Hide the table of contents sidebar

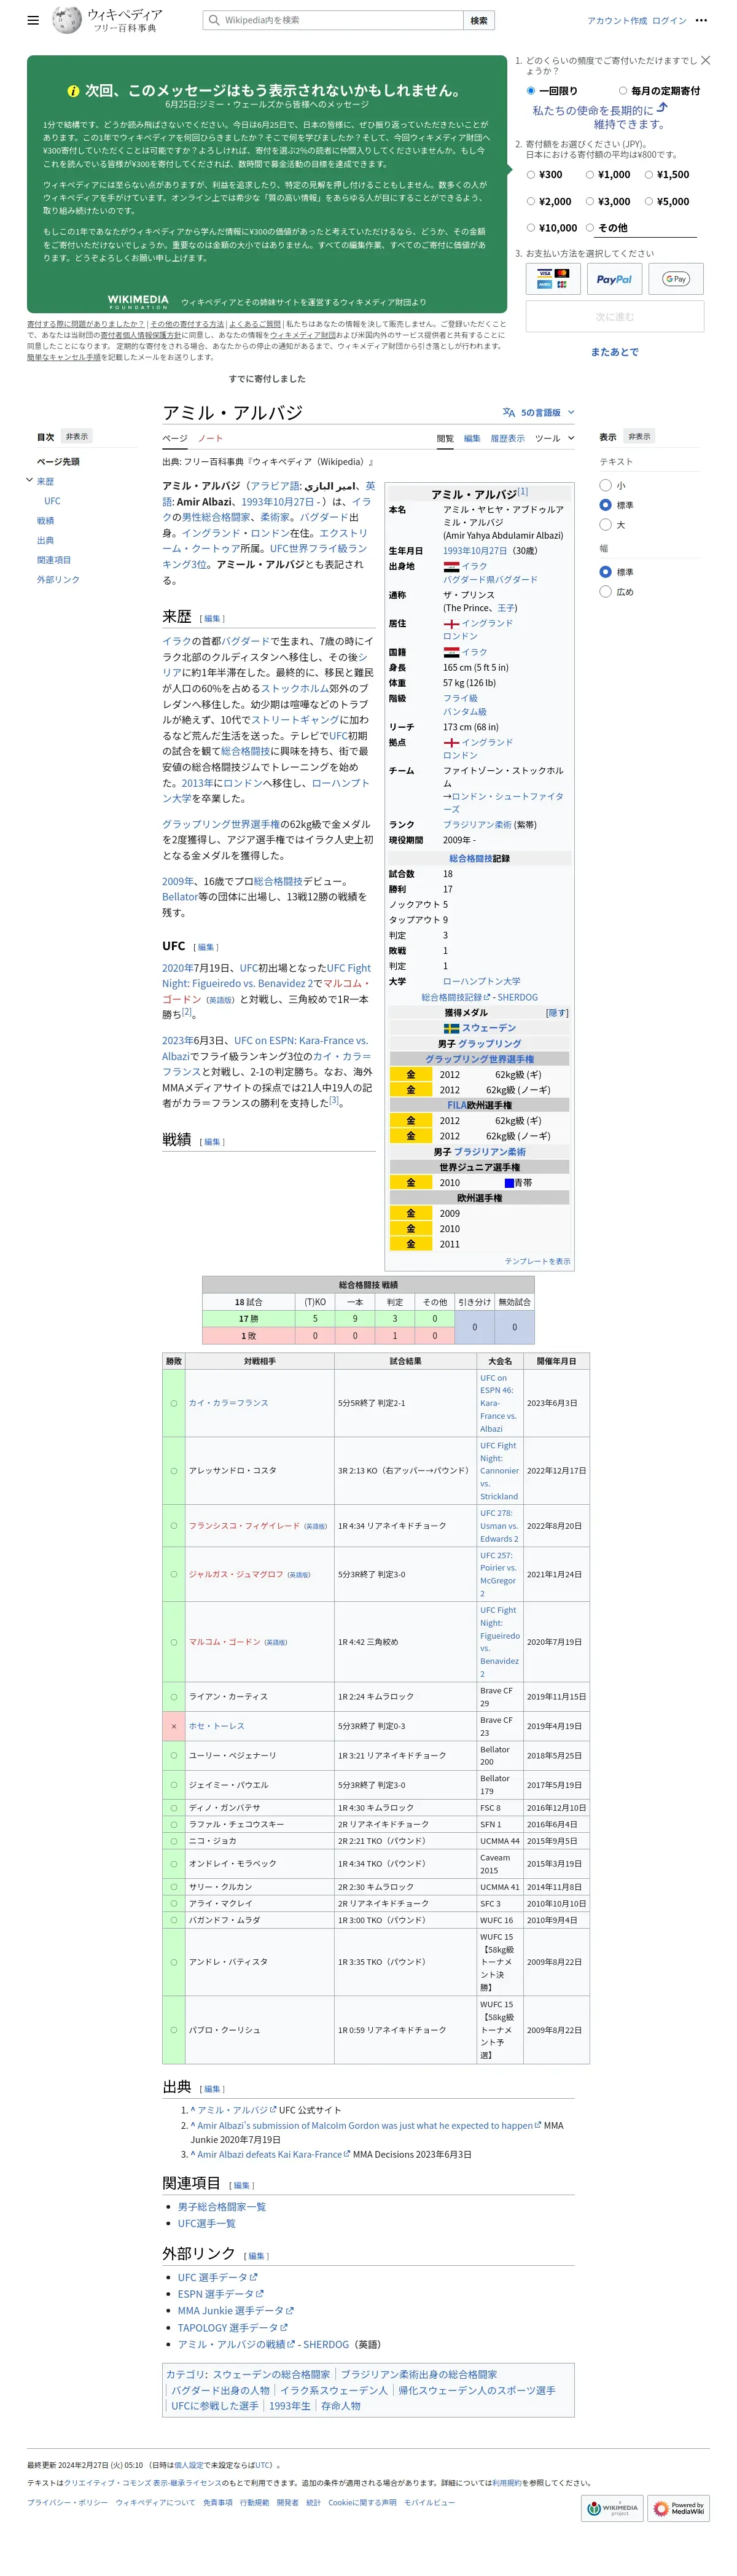tap(77, 437)
